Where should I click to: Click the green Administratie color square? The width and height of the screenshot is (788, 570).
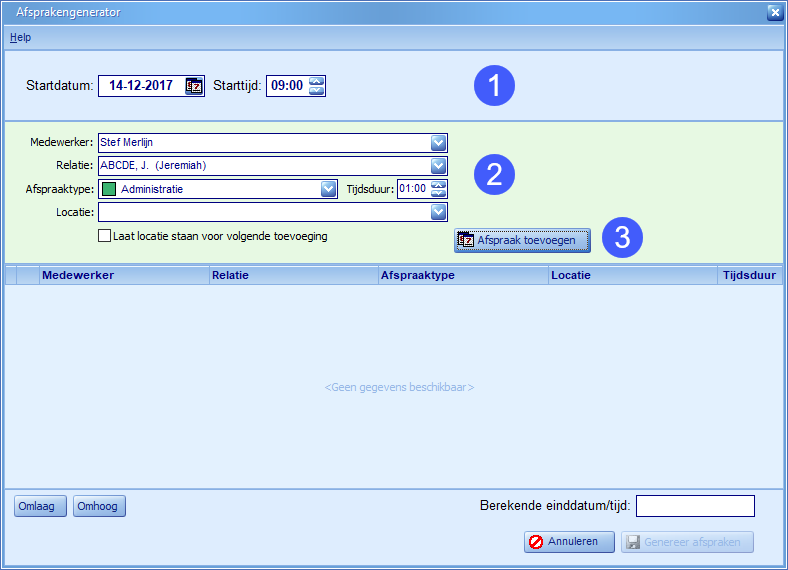tap(109, 188)
